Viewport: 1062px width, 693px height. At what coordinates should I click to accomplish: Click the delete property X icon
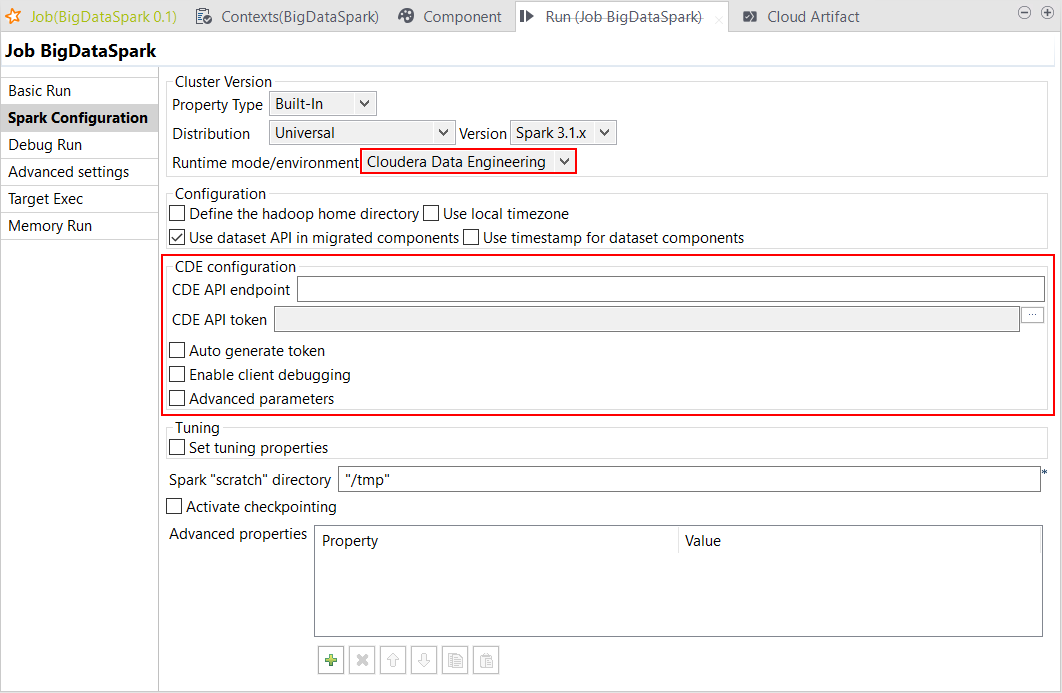(362, 660)
